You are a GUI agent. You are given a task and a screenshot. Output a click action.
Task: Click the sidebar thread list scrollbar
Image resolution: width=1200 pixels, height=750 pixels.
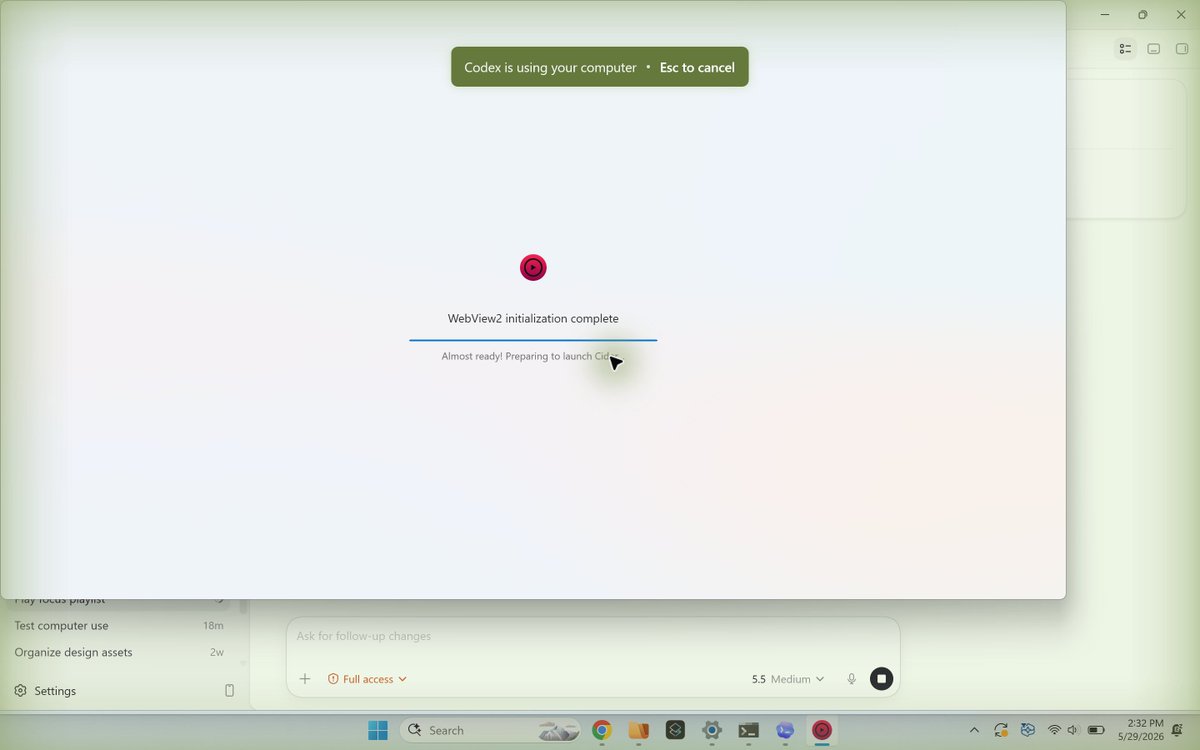tap(243, 606)
